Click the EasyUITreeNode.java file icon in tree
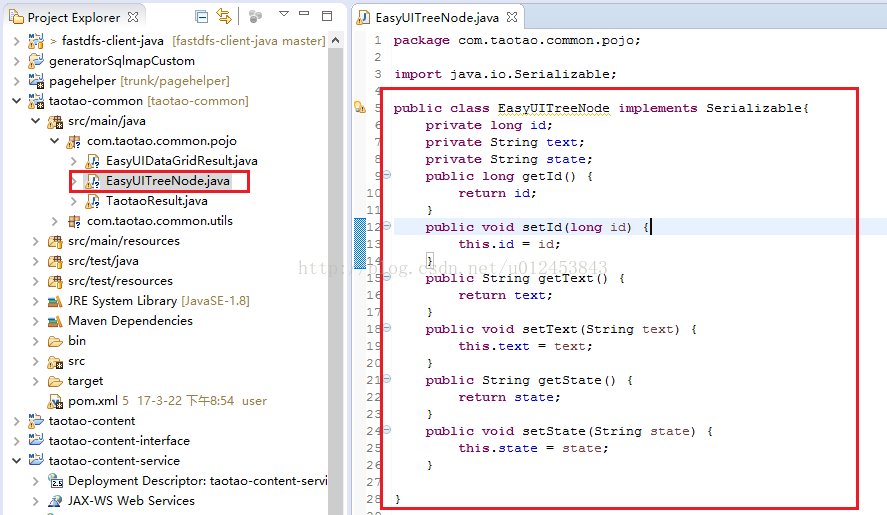The image size is (887, 515). point(92,181)
